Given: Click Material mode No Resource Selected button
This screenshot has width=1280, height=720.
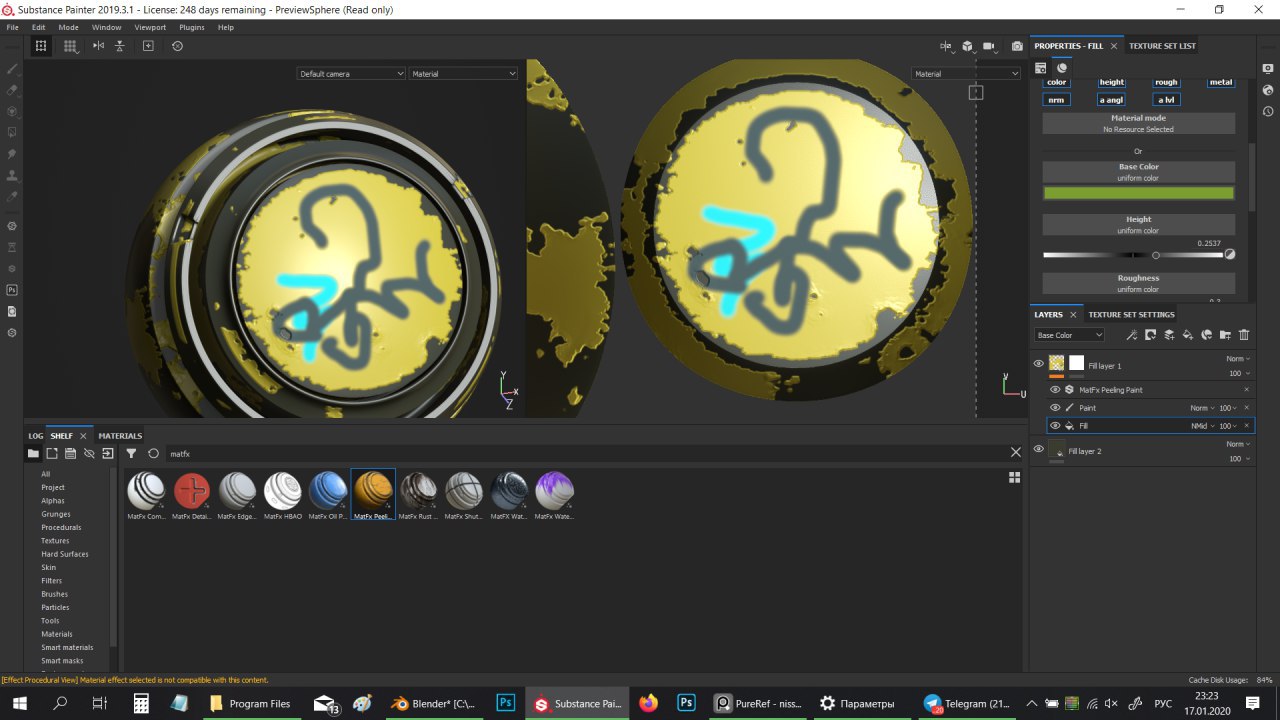Looking at the screenshot, I should [1139, 123].
